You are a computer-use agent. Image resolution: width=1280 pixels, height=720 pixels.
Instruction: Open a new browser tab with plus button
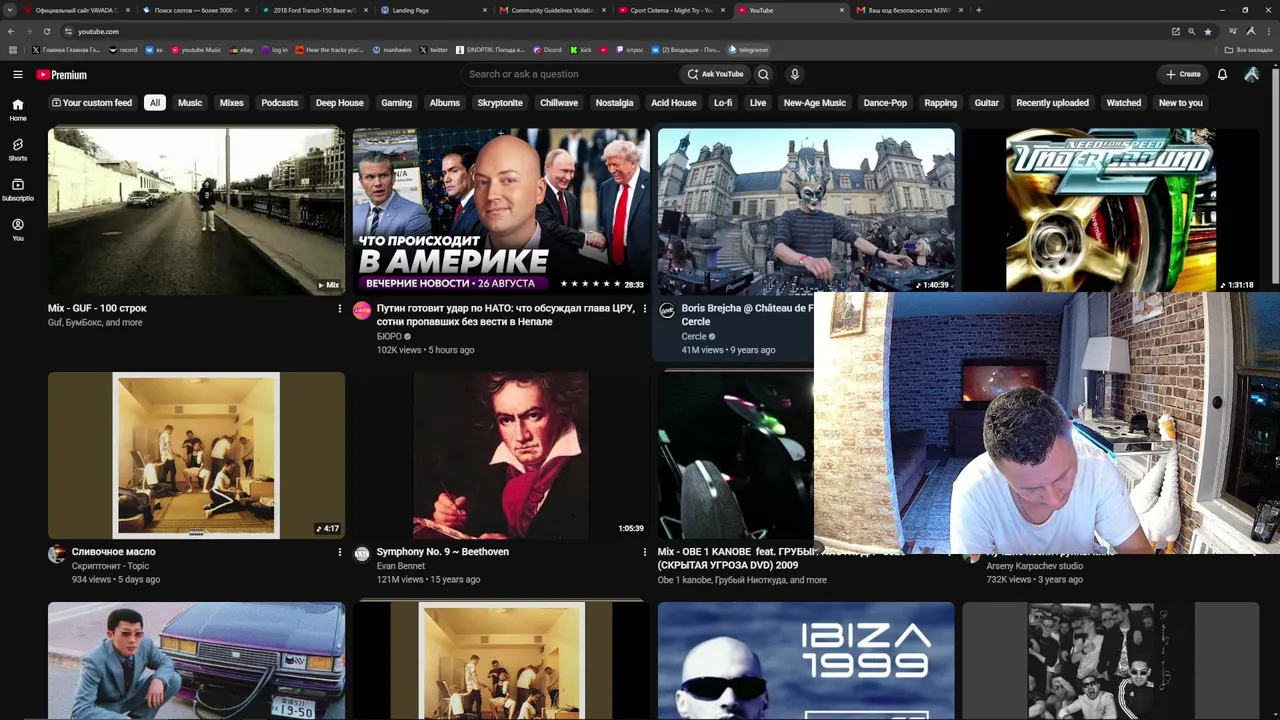coord(978,10)
